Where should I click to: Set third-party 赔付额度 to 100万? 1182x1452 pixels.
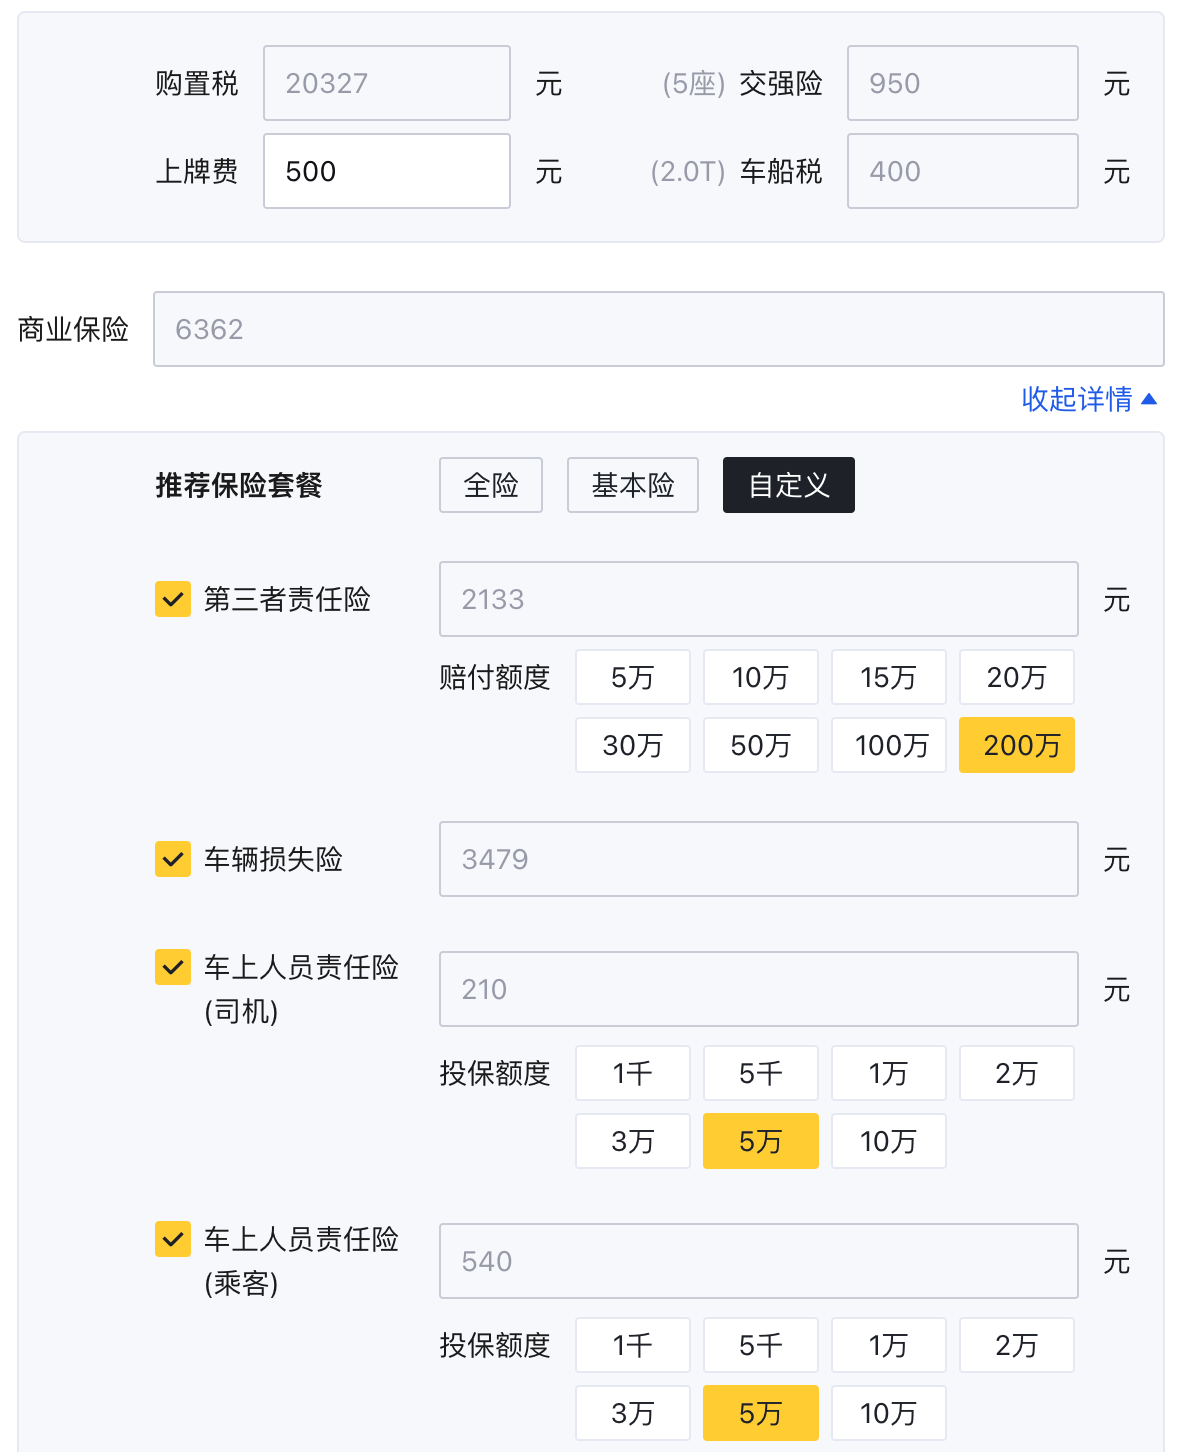point(889,745)
